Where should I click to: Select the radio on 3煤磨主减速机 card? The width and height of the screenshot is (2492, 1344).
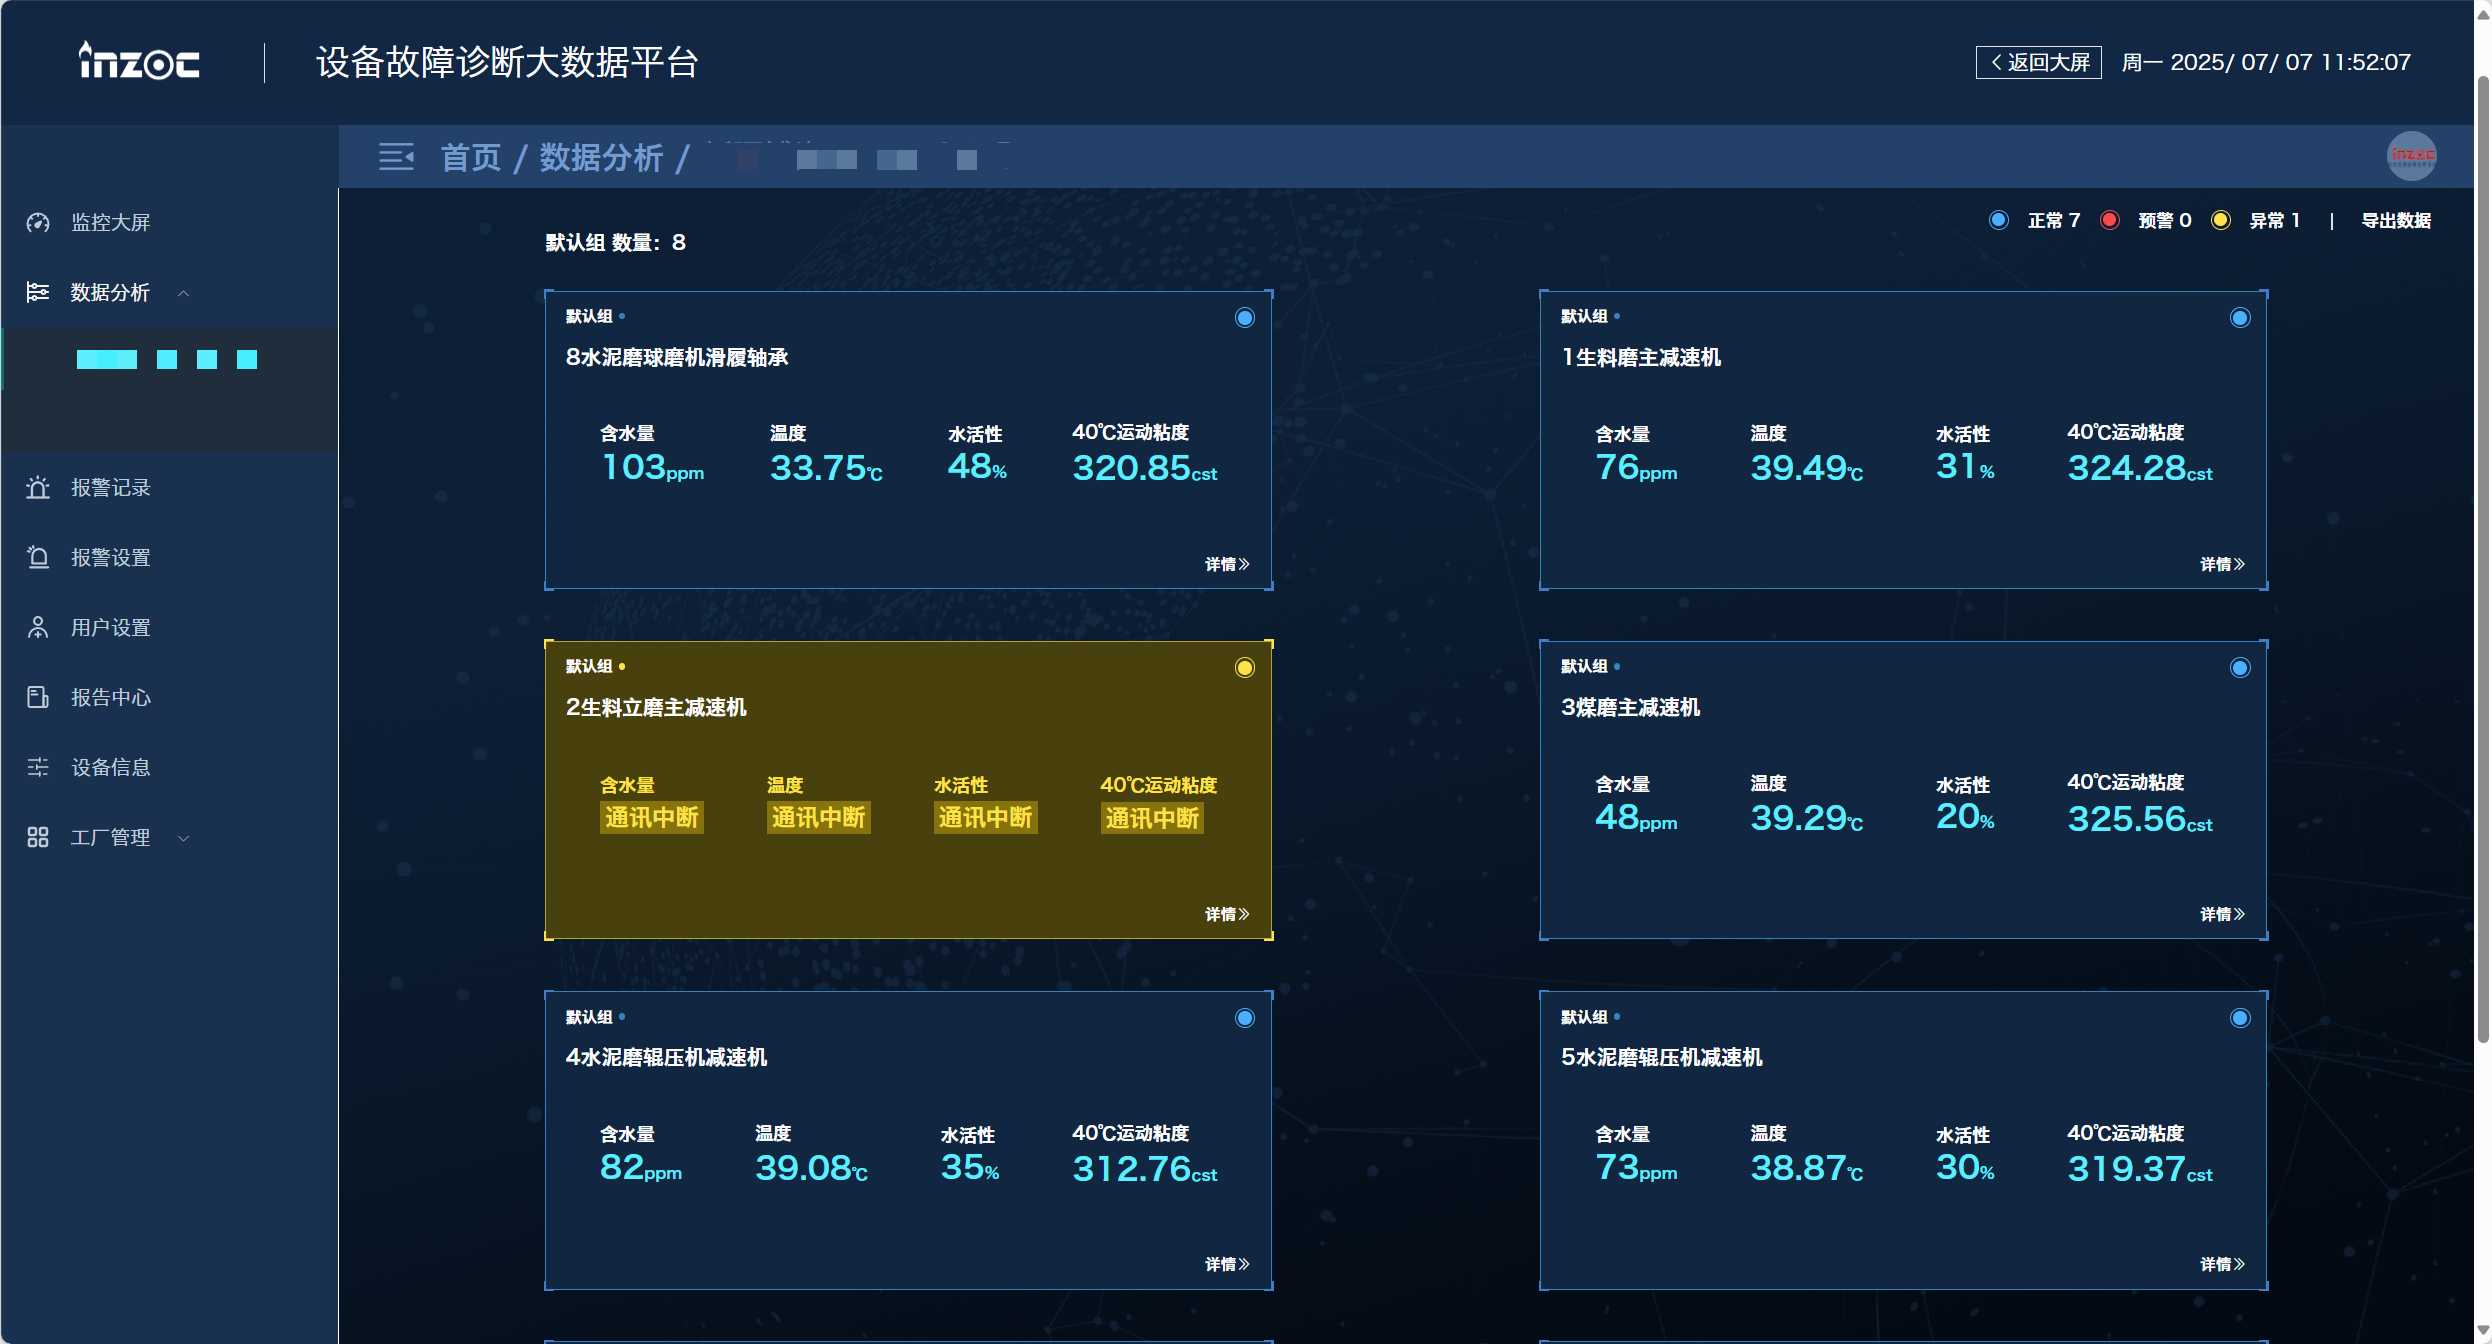[2240, 666]
